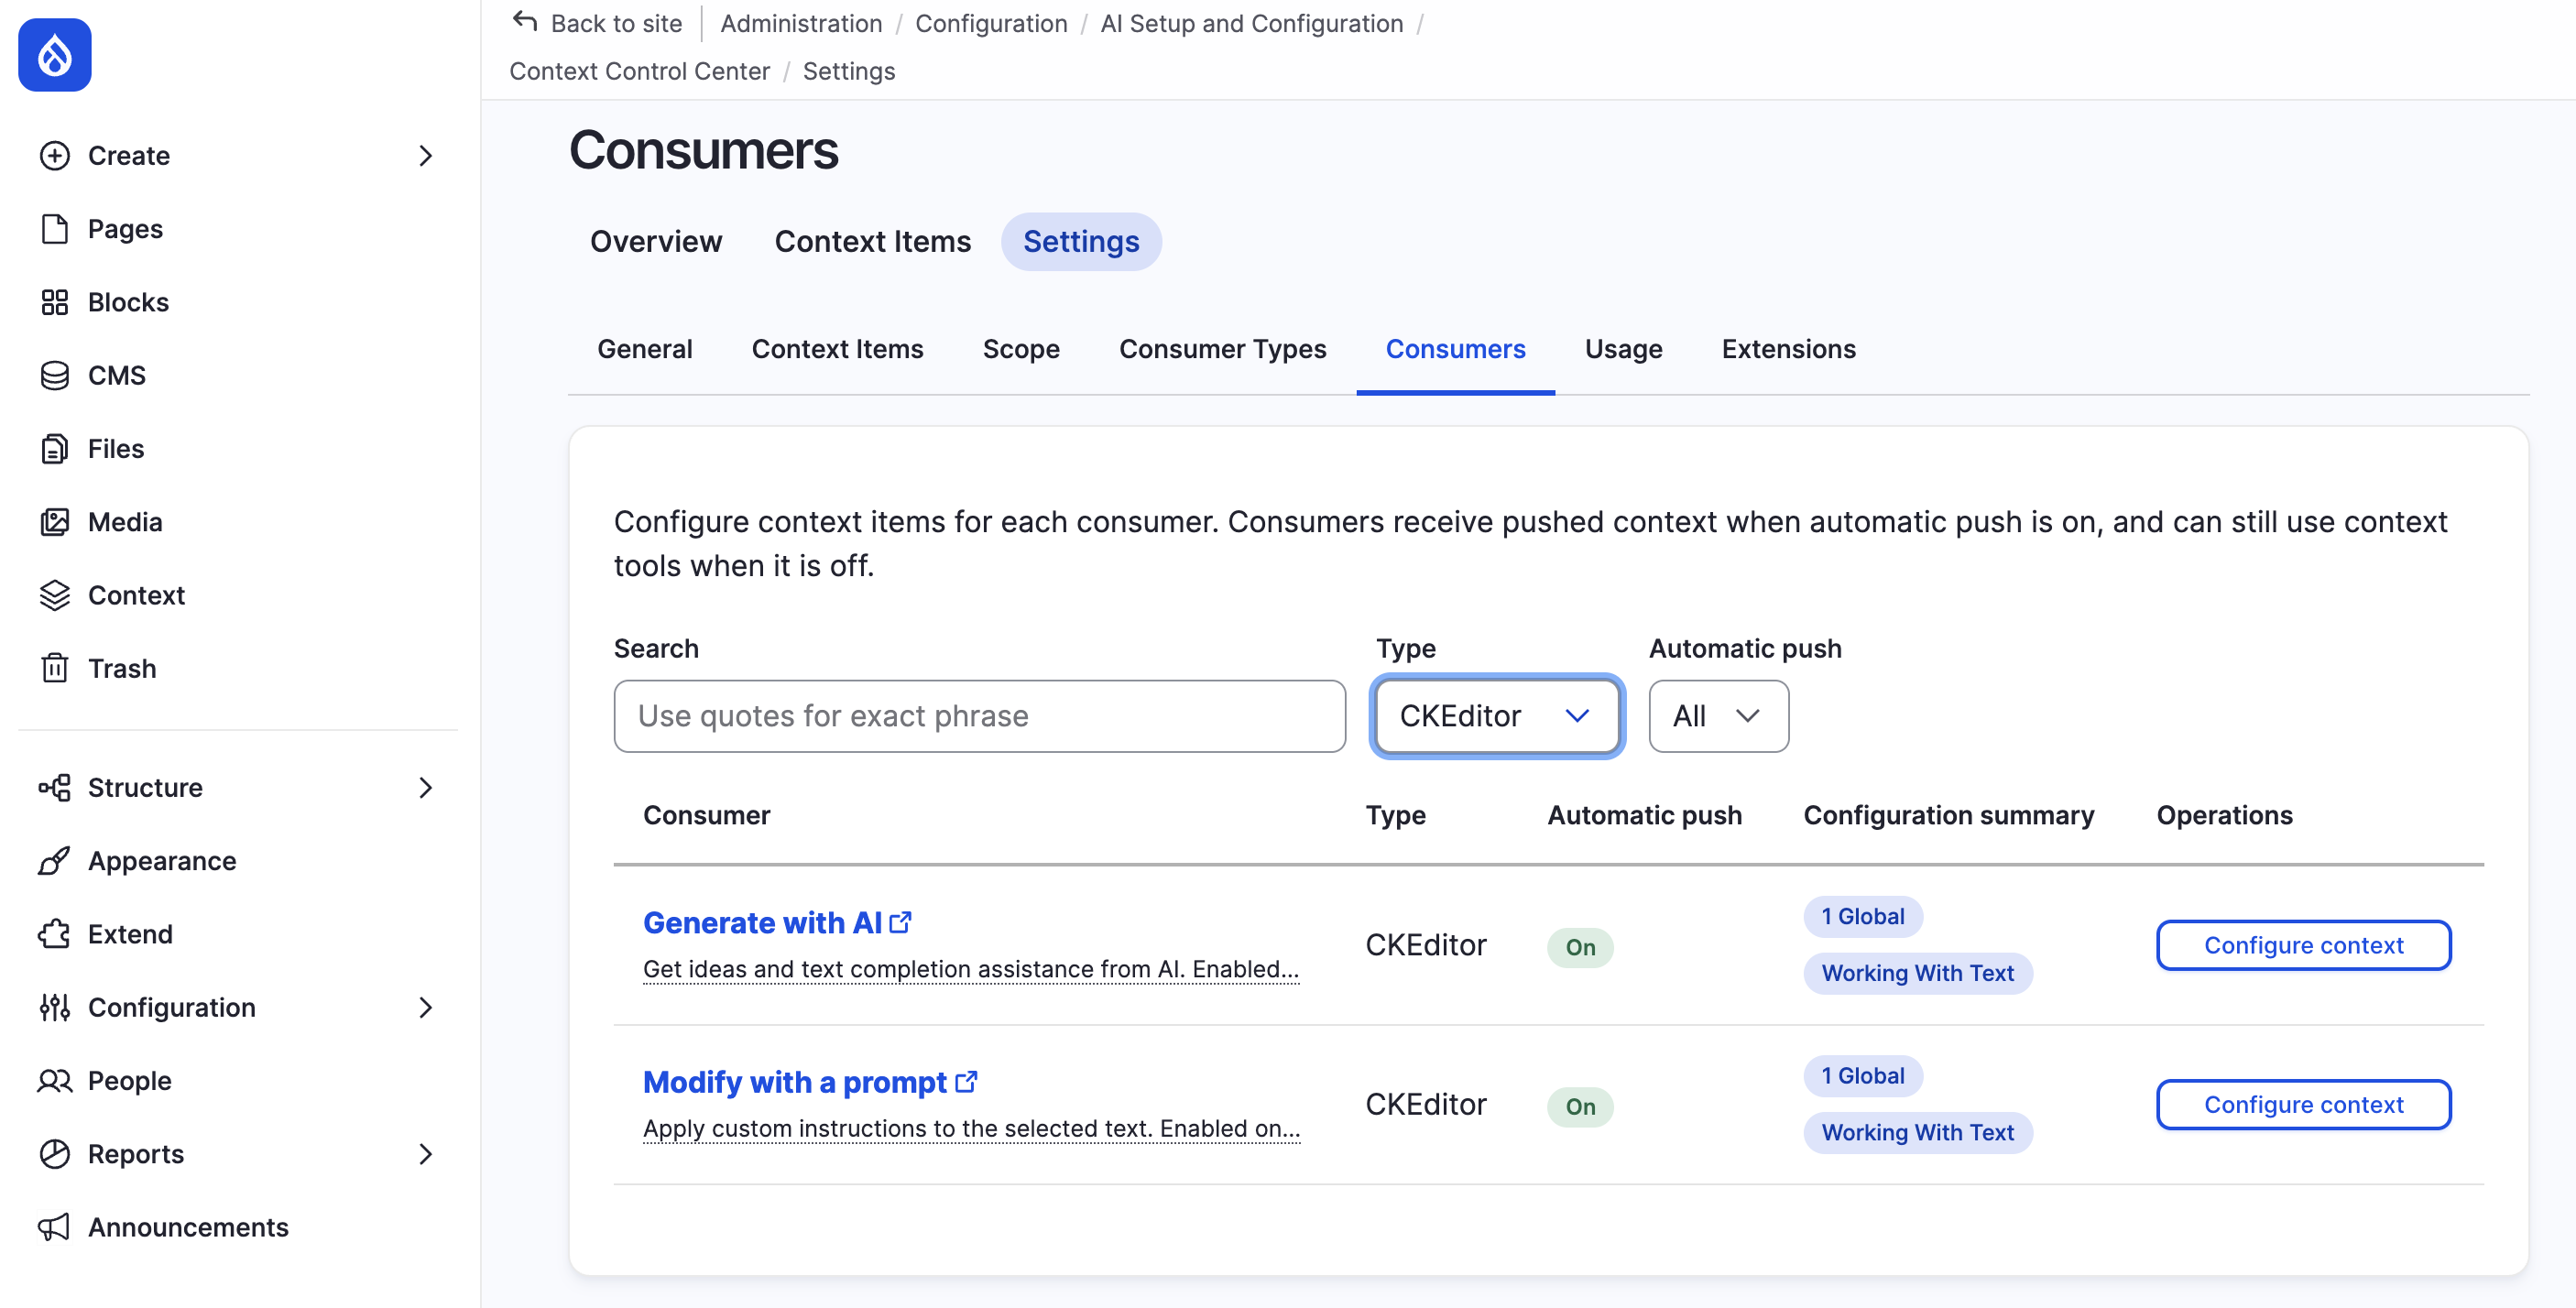Switch to the Overview tab
The image size is (2576, 1308).
656,241
